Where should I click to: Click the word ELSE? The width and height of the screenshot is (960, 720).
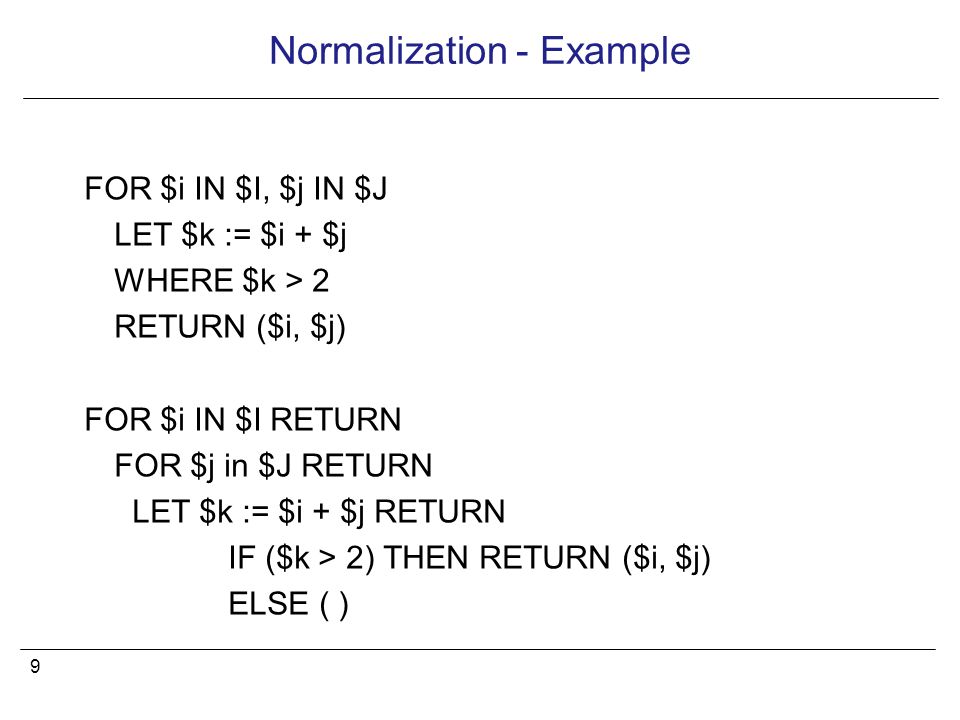268,604
